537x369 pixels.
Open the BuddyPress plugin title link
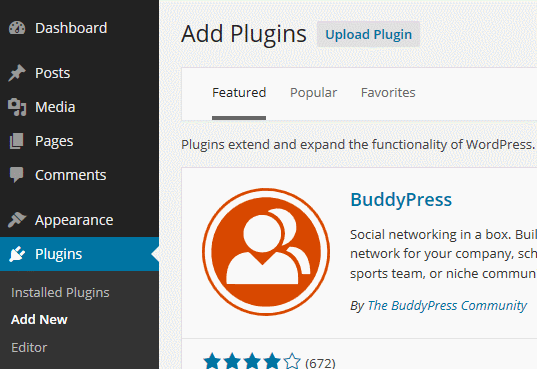point(401,200)
